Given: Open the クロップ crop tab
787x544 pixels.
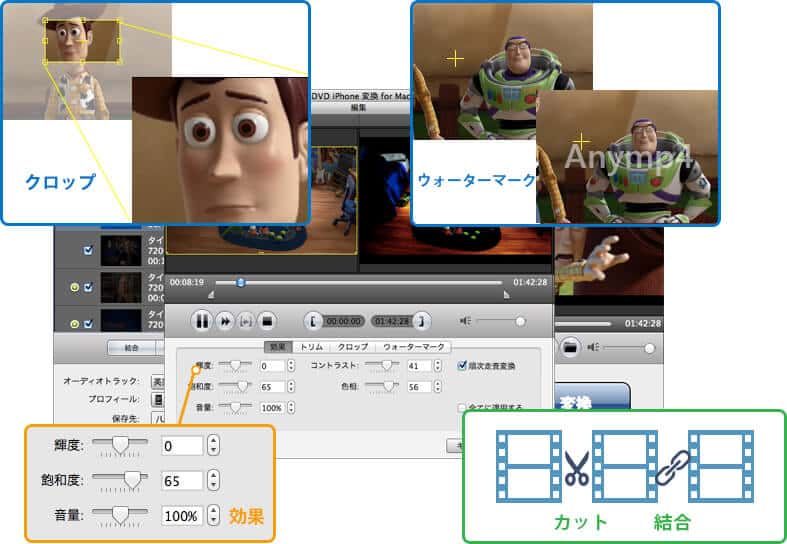Looking at the screenshot, I should (x=352, y=347).
